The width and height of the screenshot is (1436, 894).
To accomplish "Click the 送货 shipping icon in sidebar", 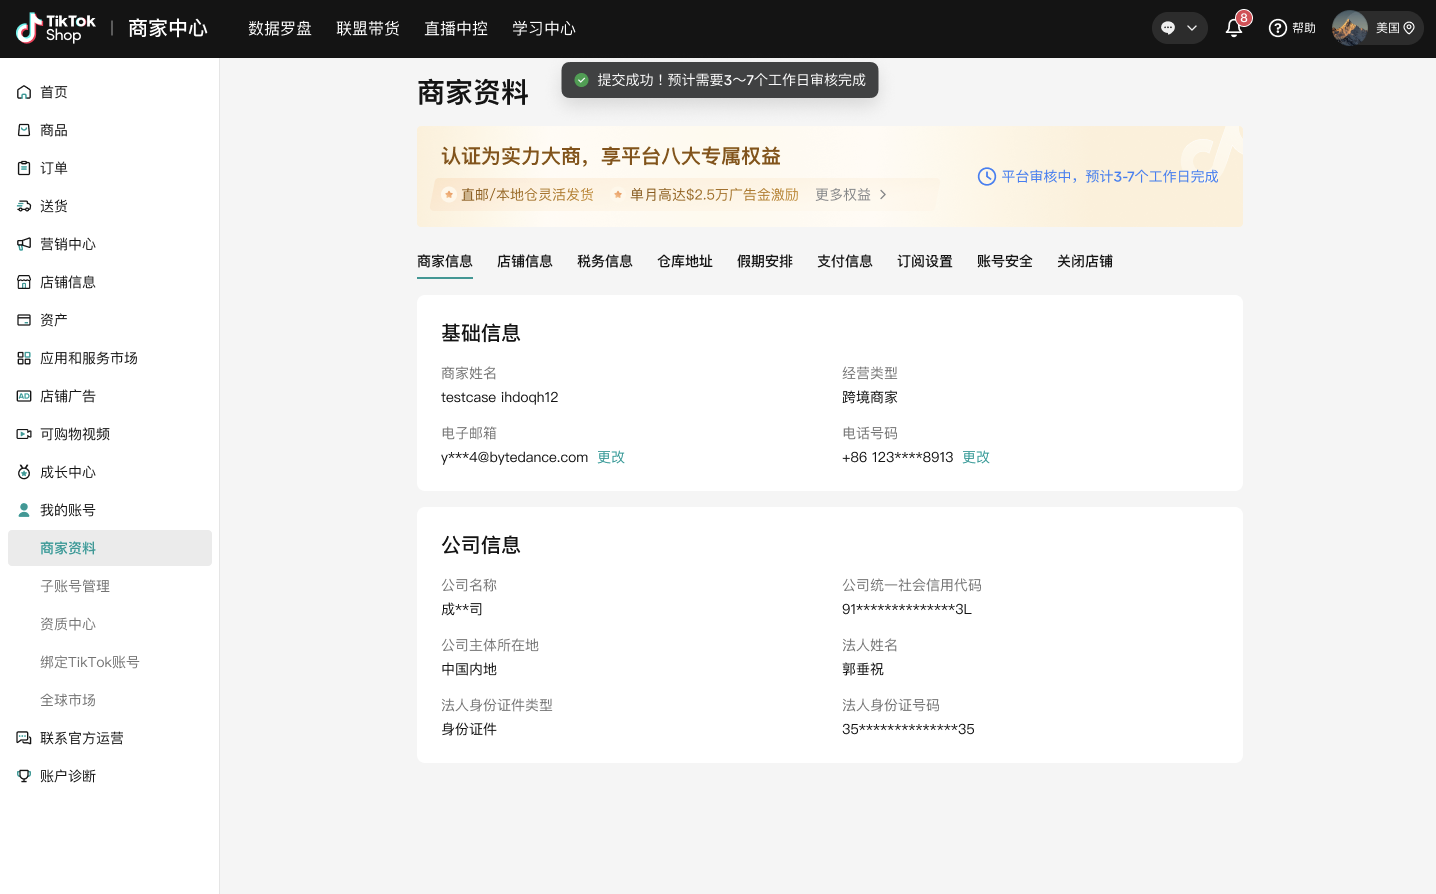I will [24, 206].
